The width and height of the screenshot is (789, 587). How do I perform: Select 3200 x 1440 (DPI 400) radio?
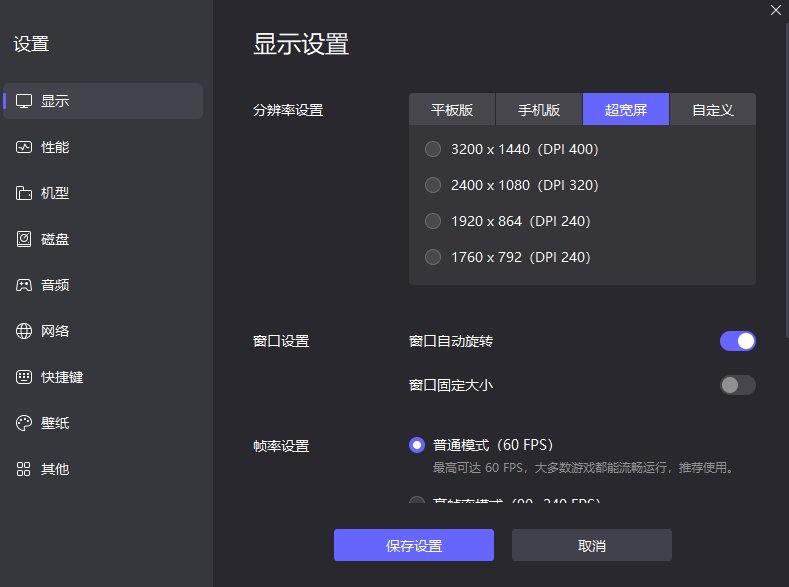433,149
